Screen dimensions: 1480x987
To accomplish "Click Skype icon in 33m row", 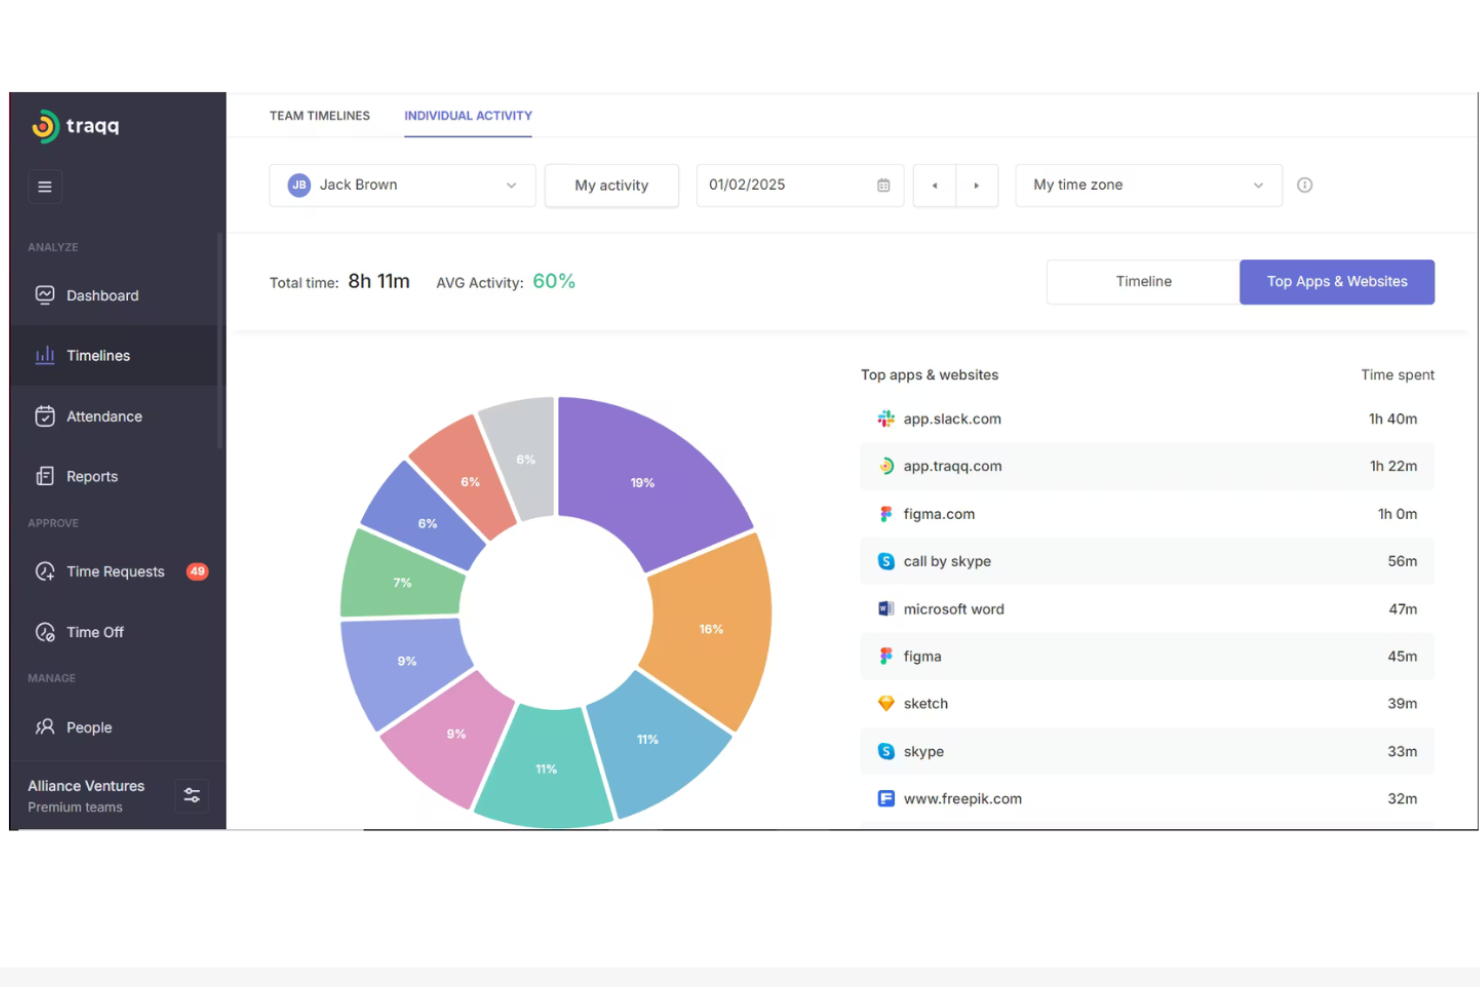I will (886, 751).
